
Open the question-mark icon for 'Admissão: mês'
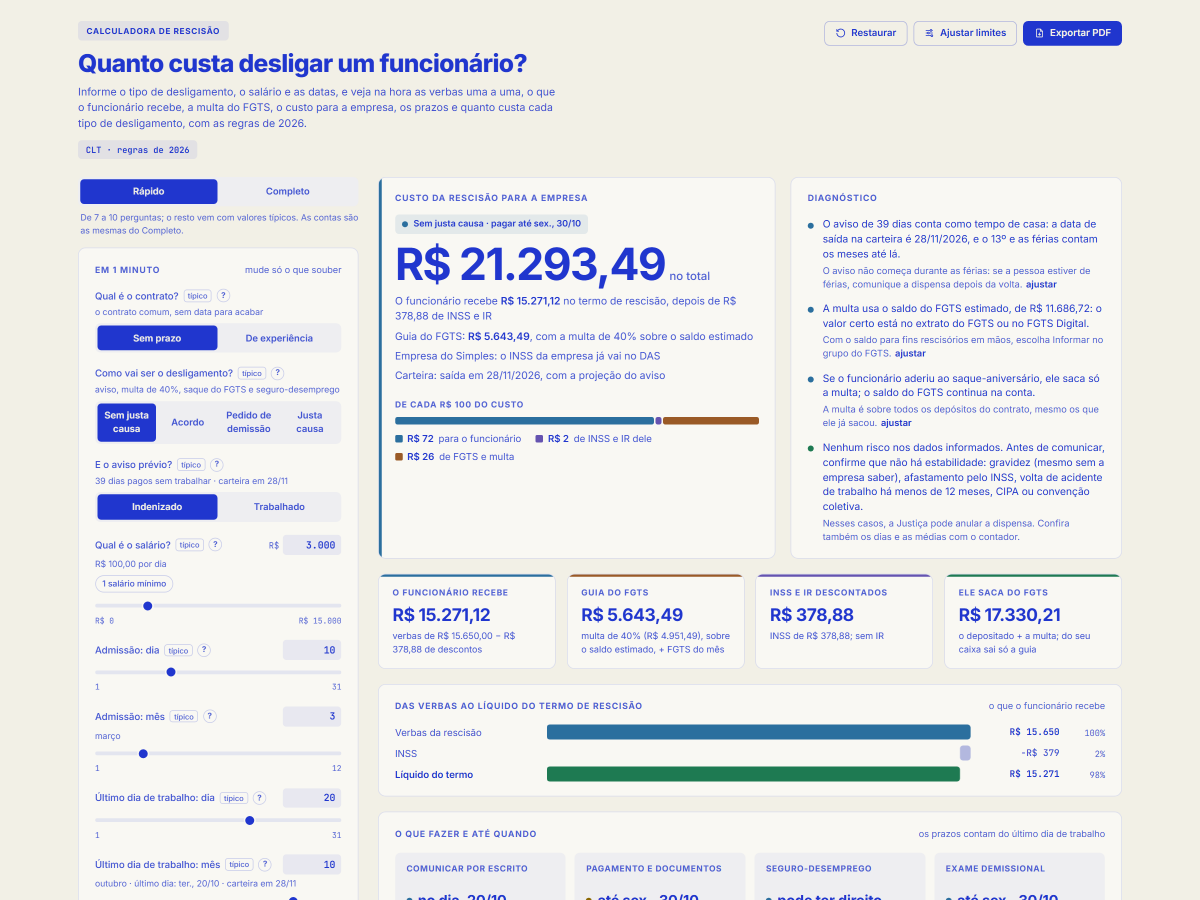tap(210, 716)
